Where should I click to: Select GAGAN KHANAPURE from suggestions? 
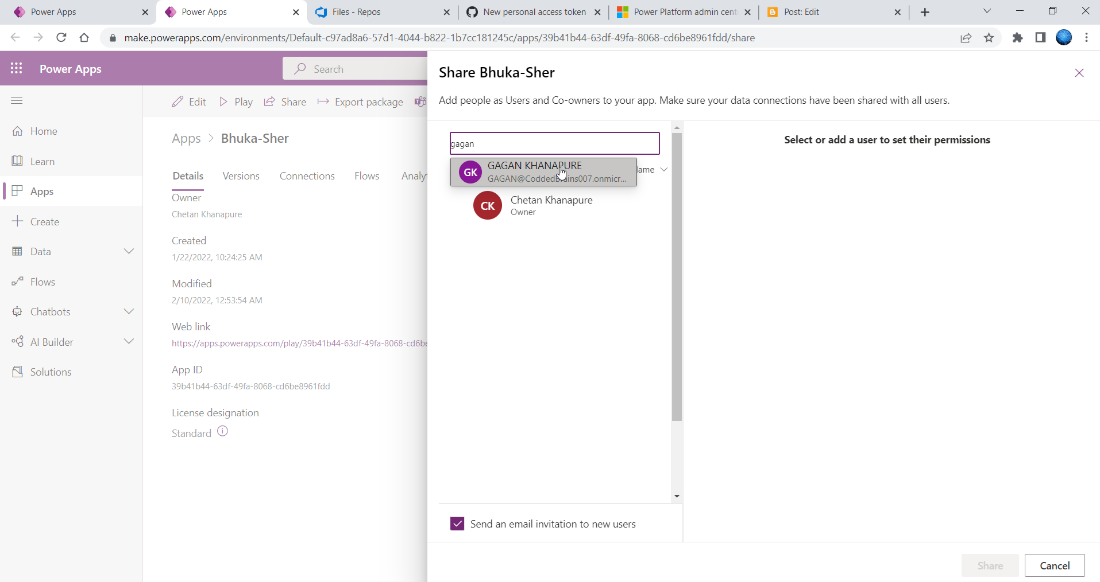pyautogui.click(x=543, y=172)
